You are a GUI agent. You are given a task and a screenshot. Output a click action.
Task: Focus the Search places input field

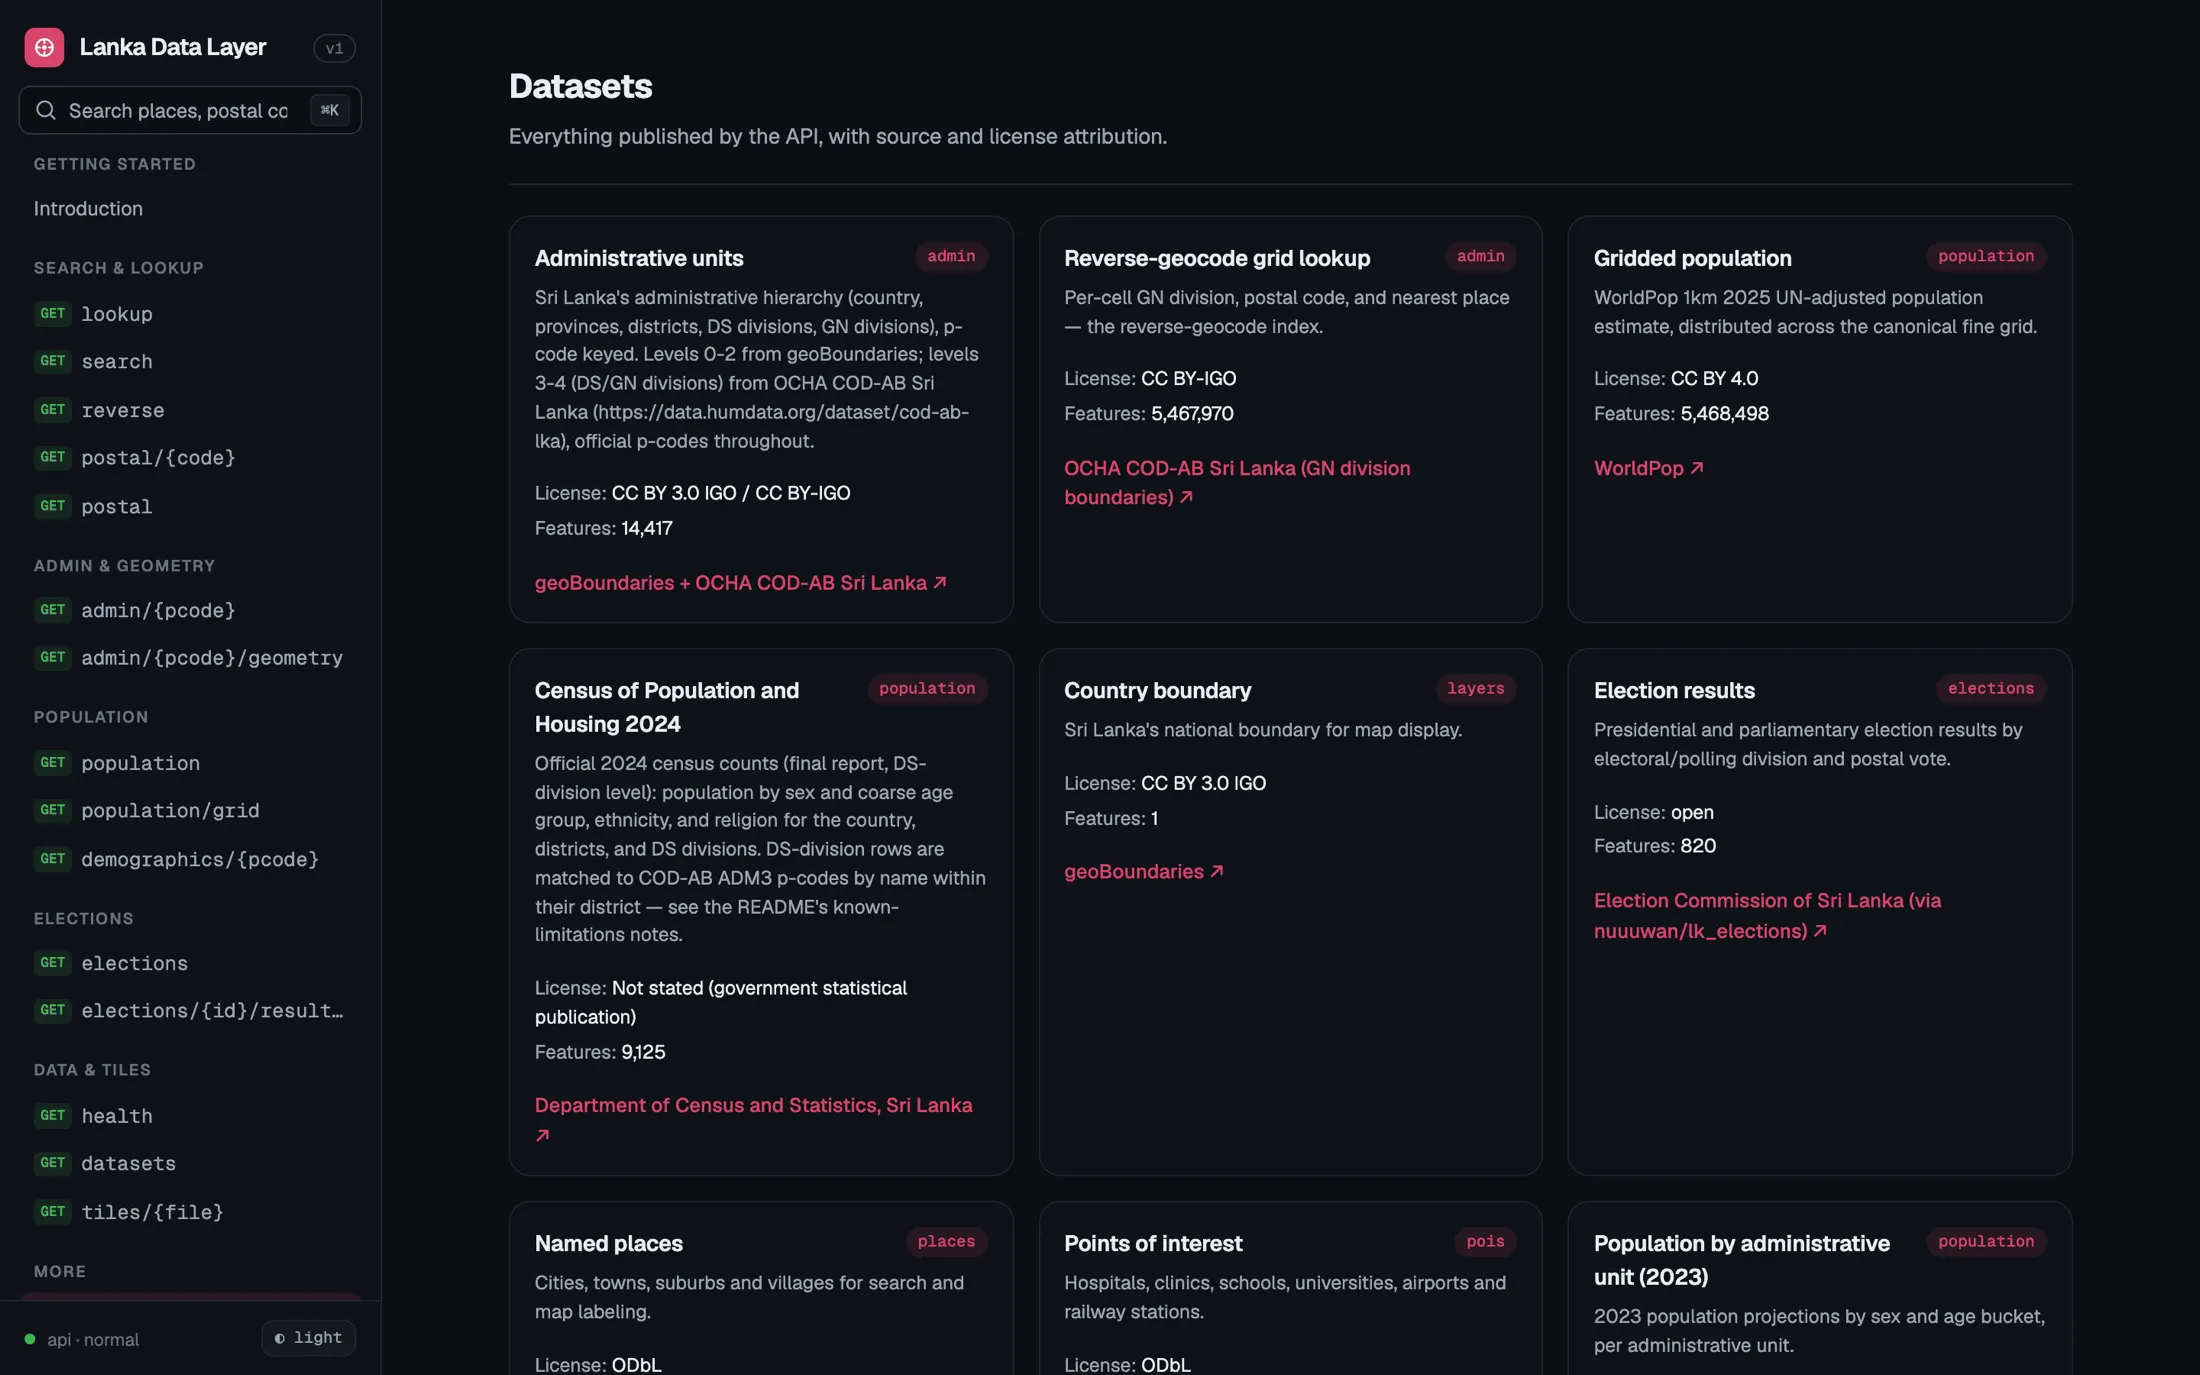(x=190, y=110)
